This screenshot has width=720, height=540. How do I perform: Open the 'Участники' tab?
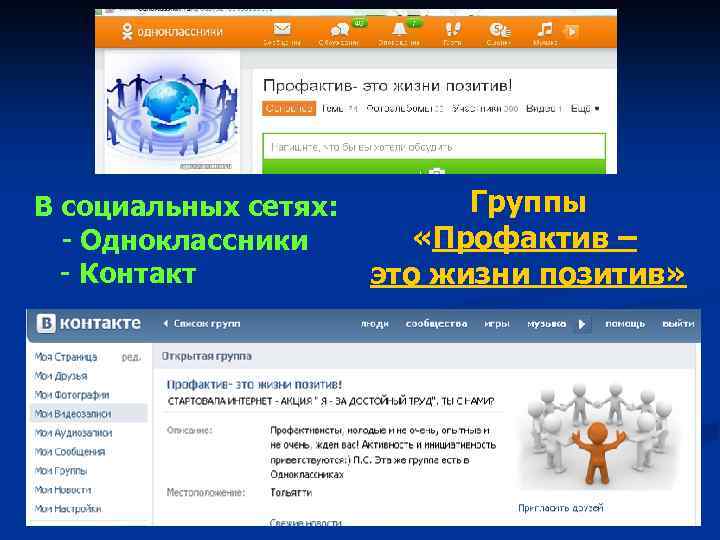484,108
